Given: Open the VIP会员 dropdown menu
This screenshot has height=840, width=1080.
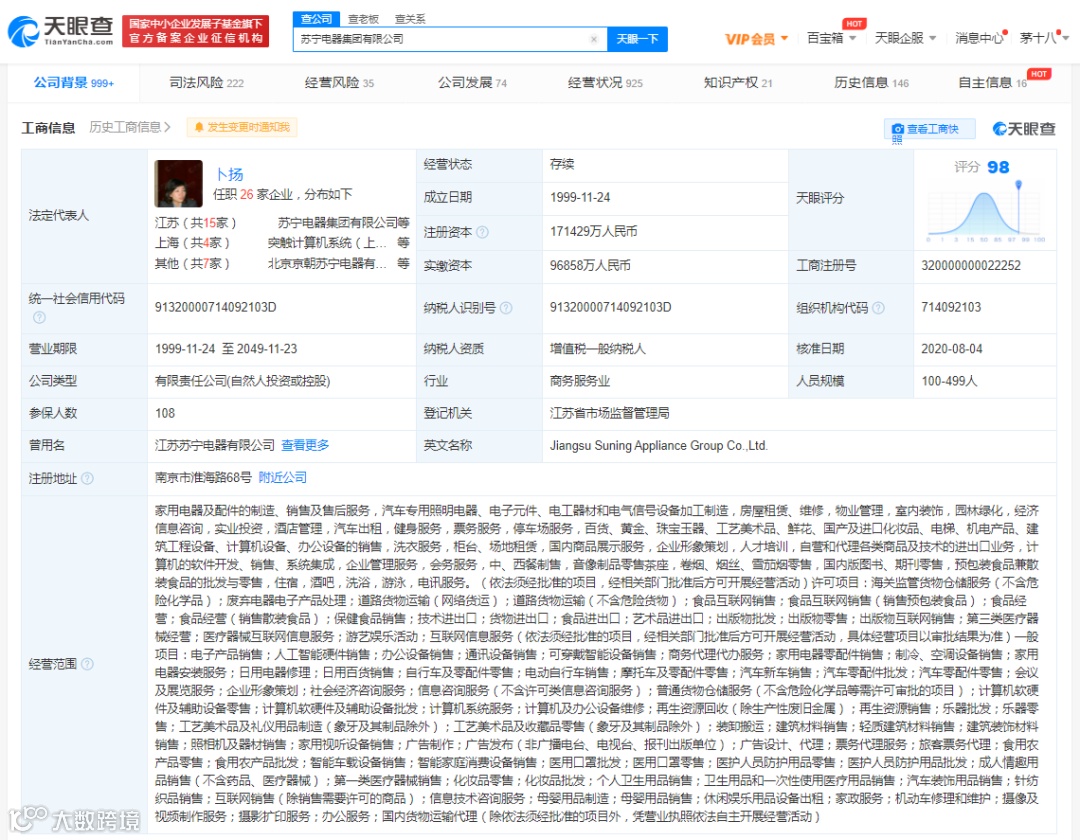Looking at the screenshot, I should [756, 39].
